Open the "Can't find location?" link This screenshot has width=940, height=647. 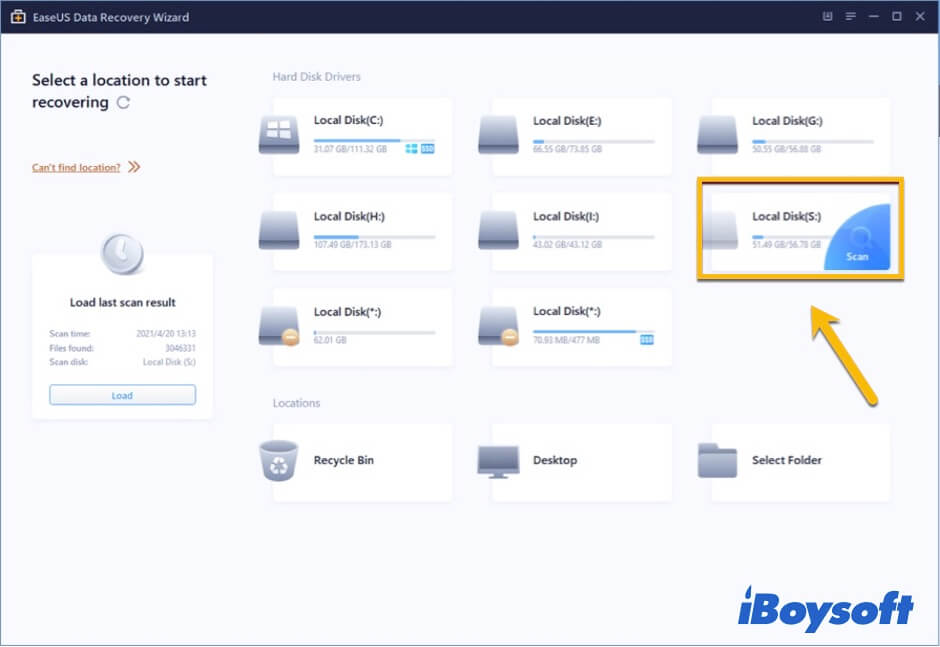(76, 168)
